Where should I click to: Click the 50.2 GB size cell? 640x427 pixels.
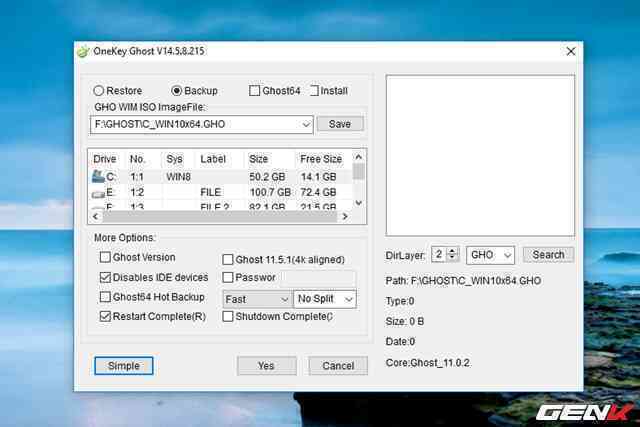click(x=267, y=177)
